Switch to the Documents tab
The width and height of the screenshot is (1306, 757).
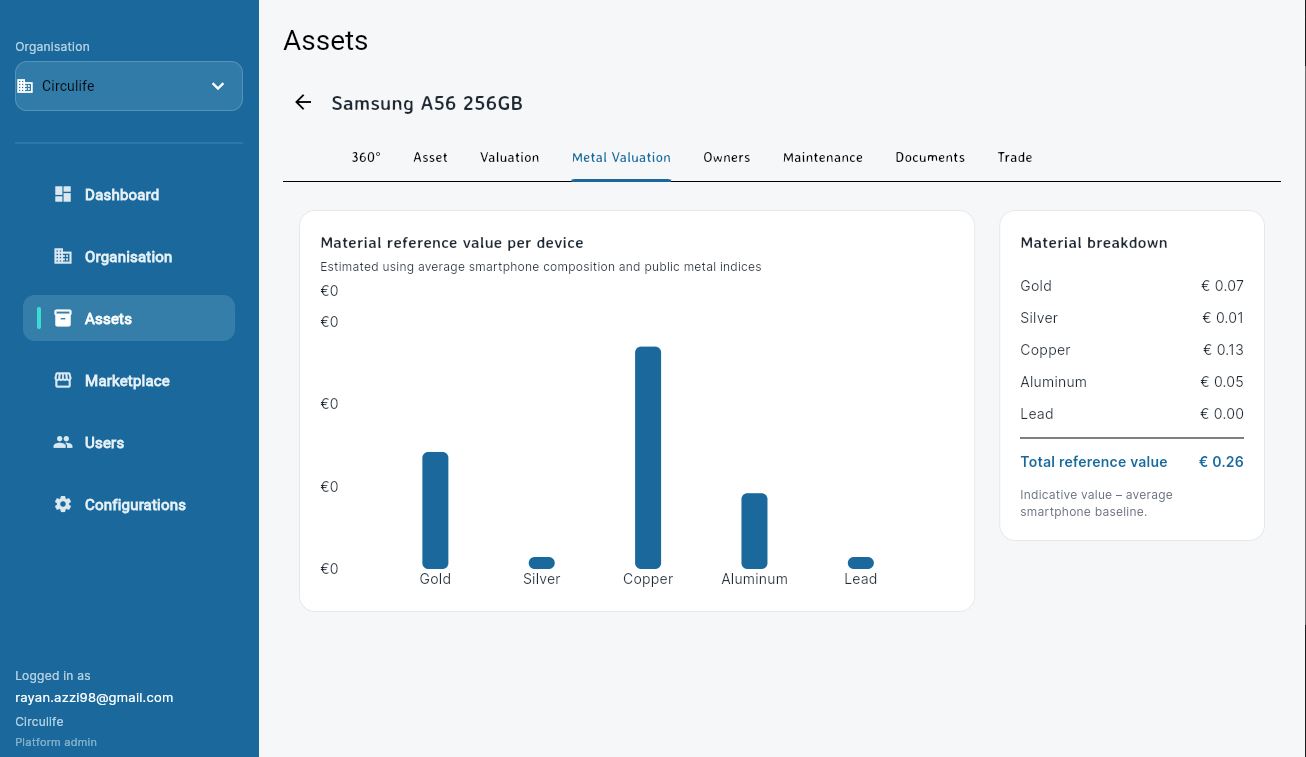[x=929, y=157]
